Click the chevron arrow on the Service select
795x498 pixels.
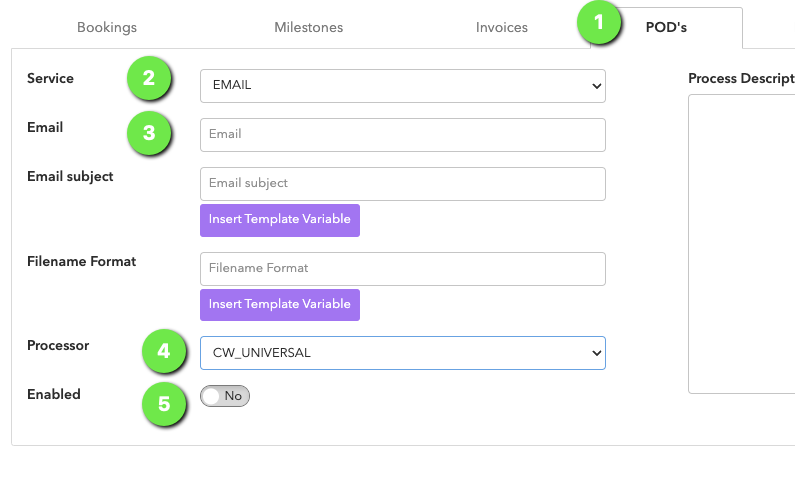click(597, 86)
